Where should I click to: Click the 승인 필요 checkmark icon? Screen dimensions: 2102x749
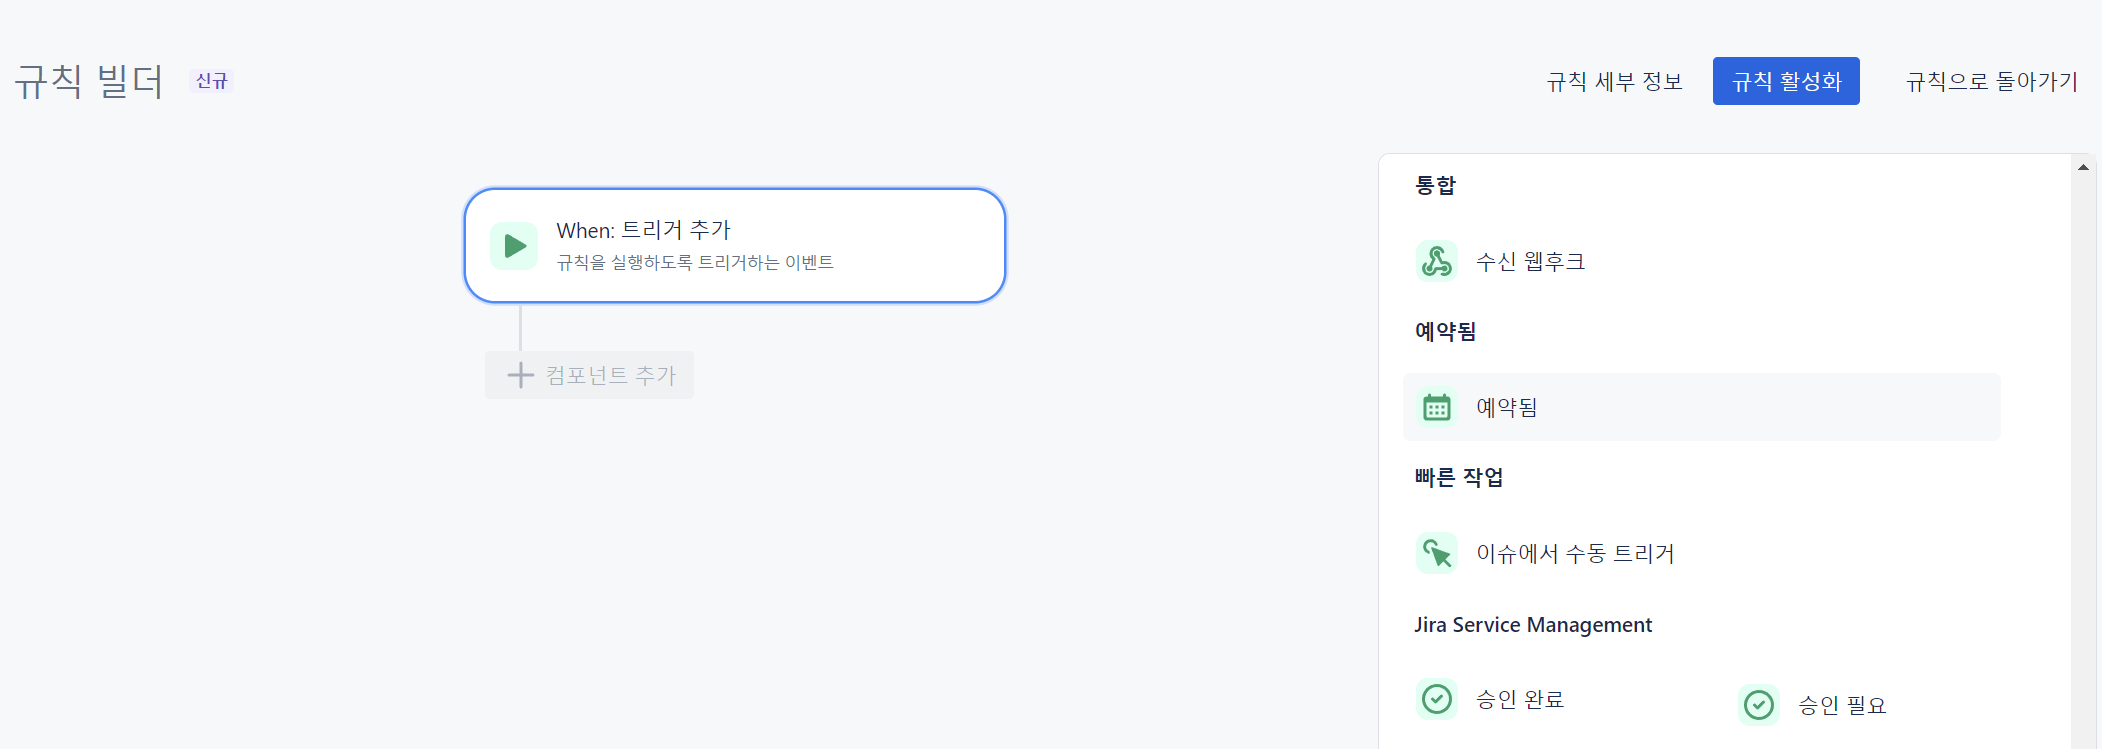[1759, 705]
